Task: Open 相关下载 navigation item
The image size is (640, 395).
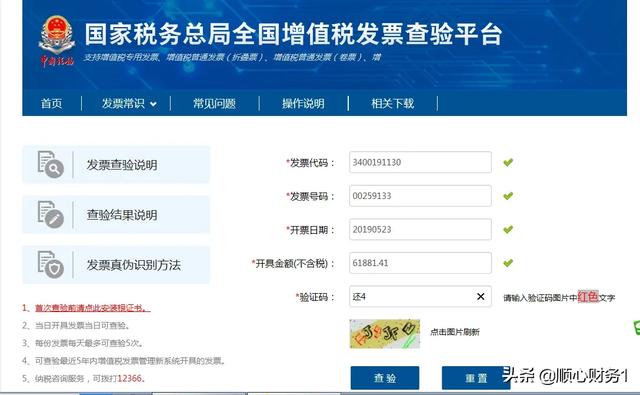Action: point(392,104)
